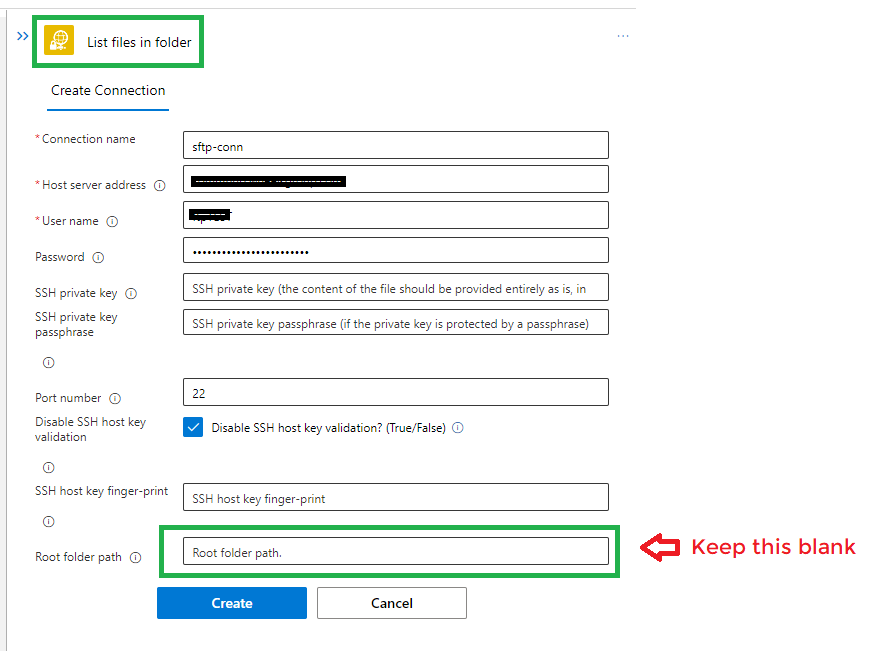
Task: Show info icon next to User name
Action: pos(112,222)
